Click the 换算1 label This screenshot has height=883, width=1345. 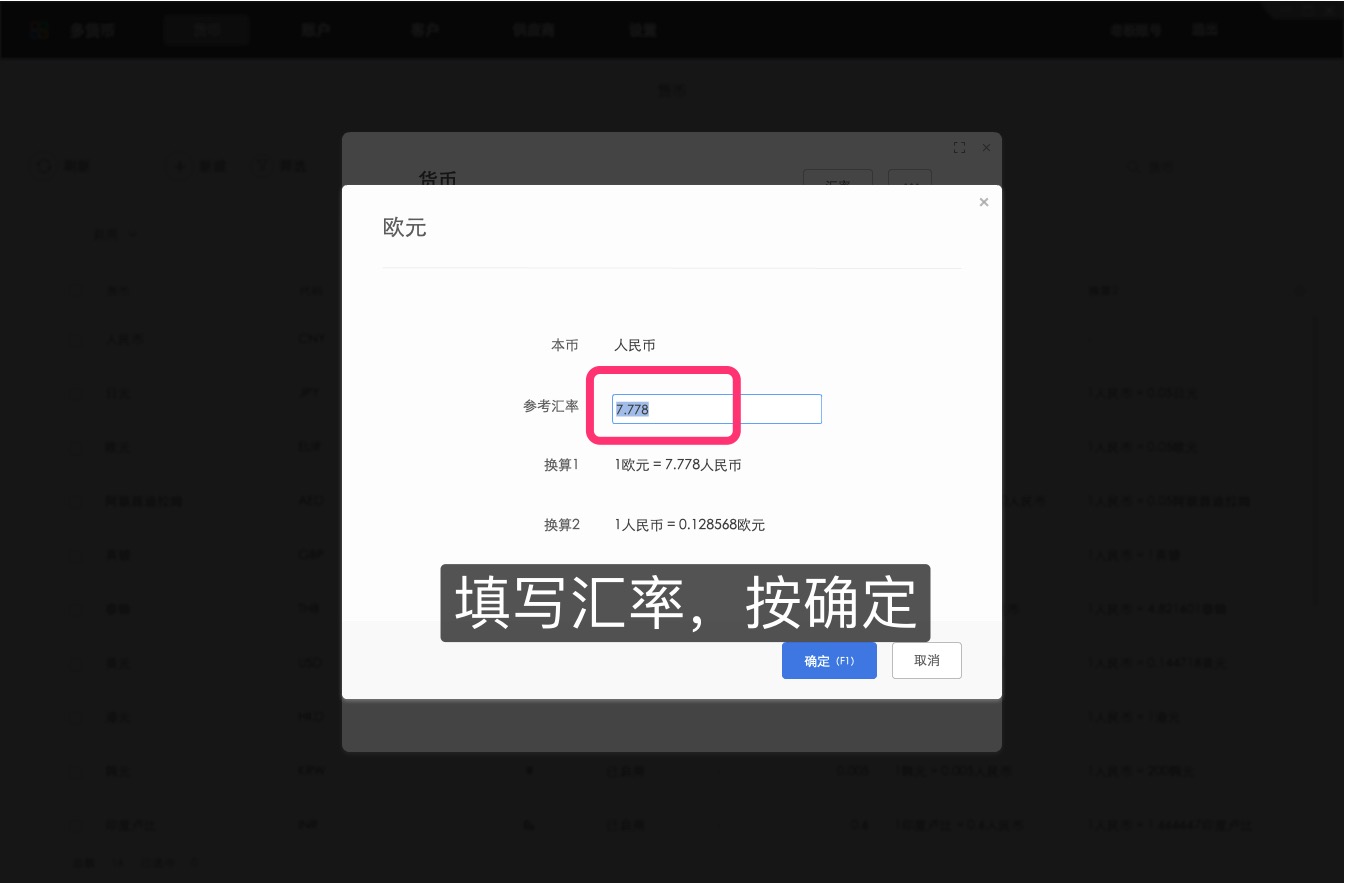point(562,465)
